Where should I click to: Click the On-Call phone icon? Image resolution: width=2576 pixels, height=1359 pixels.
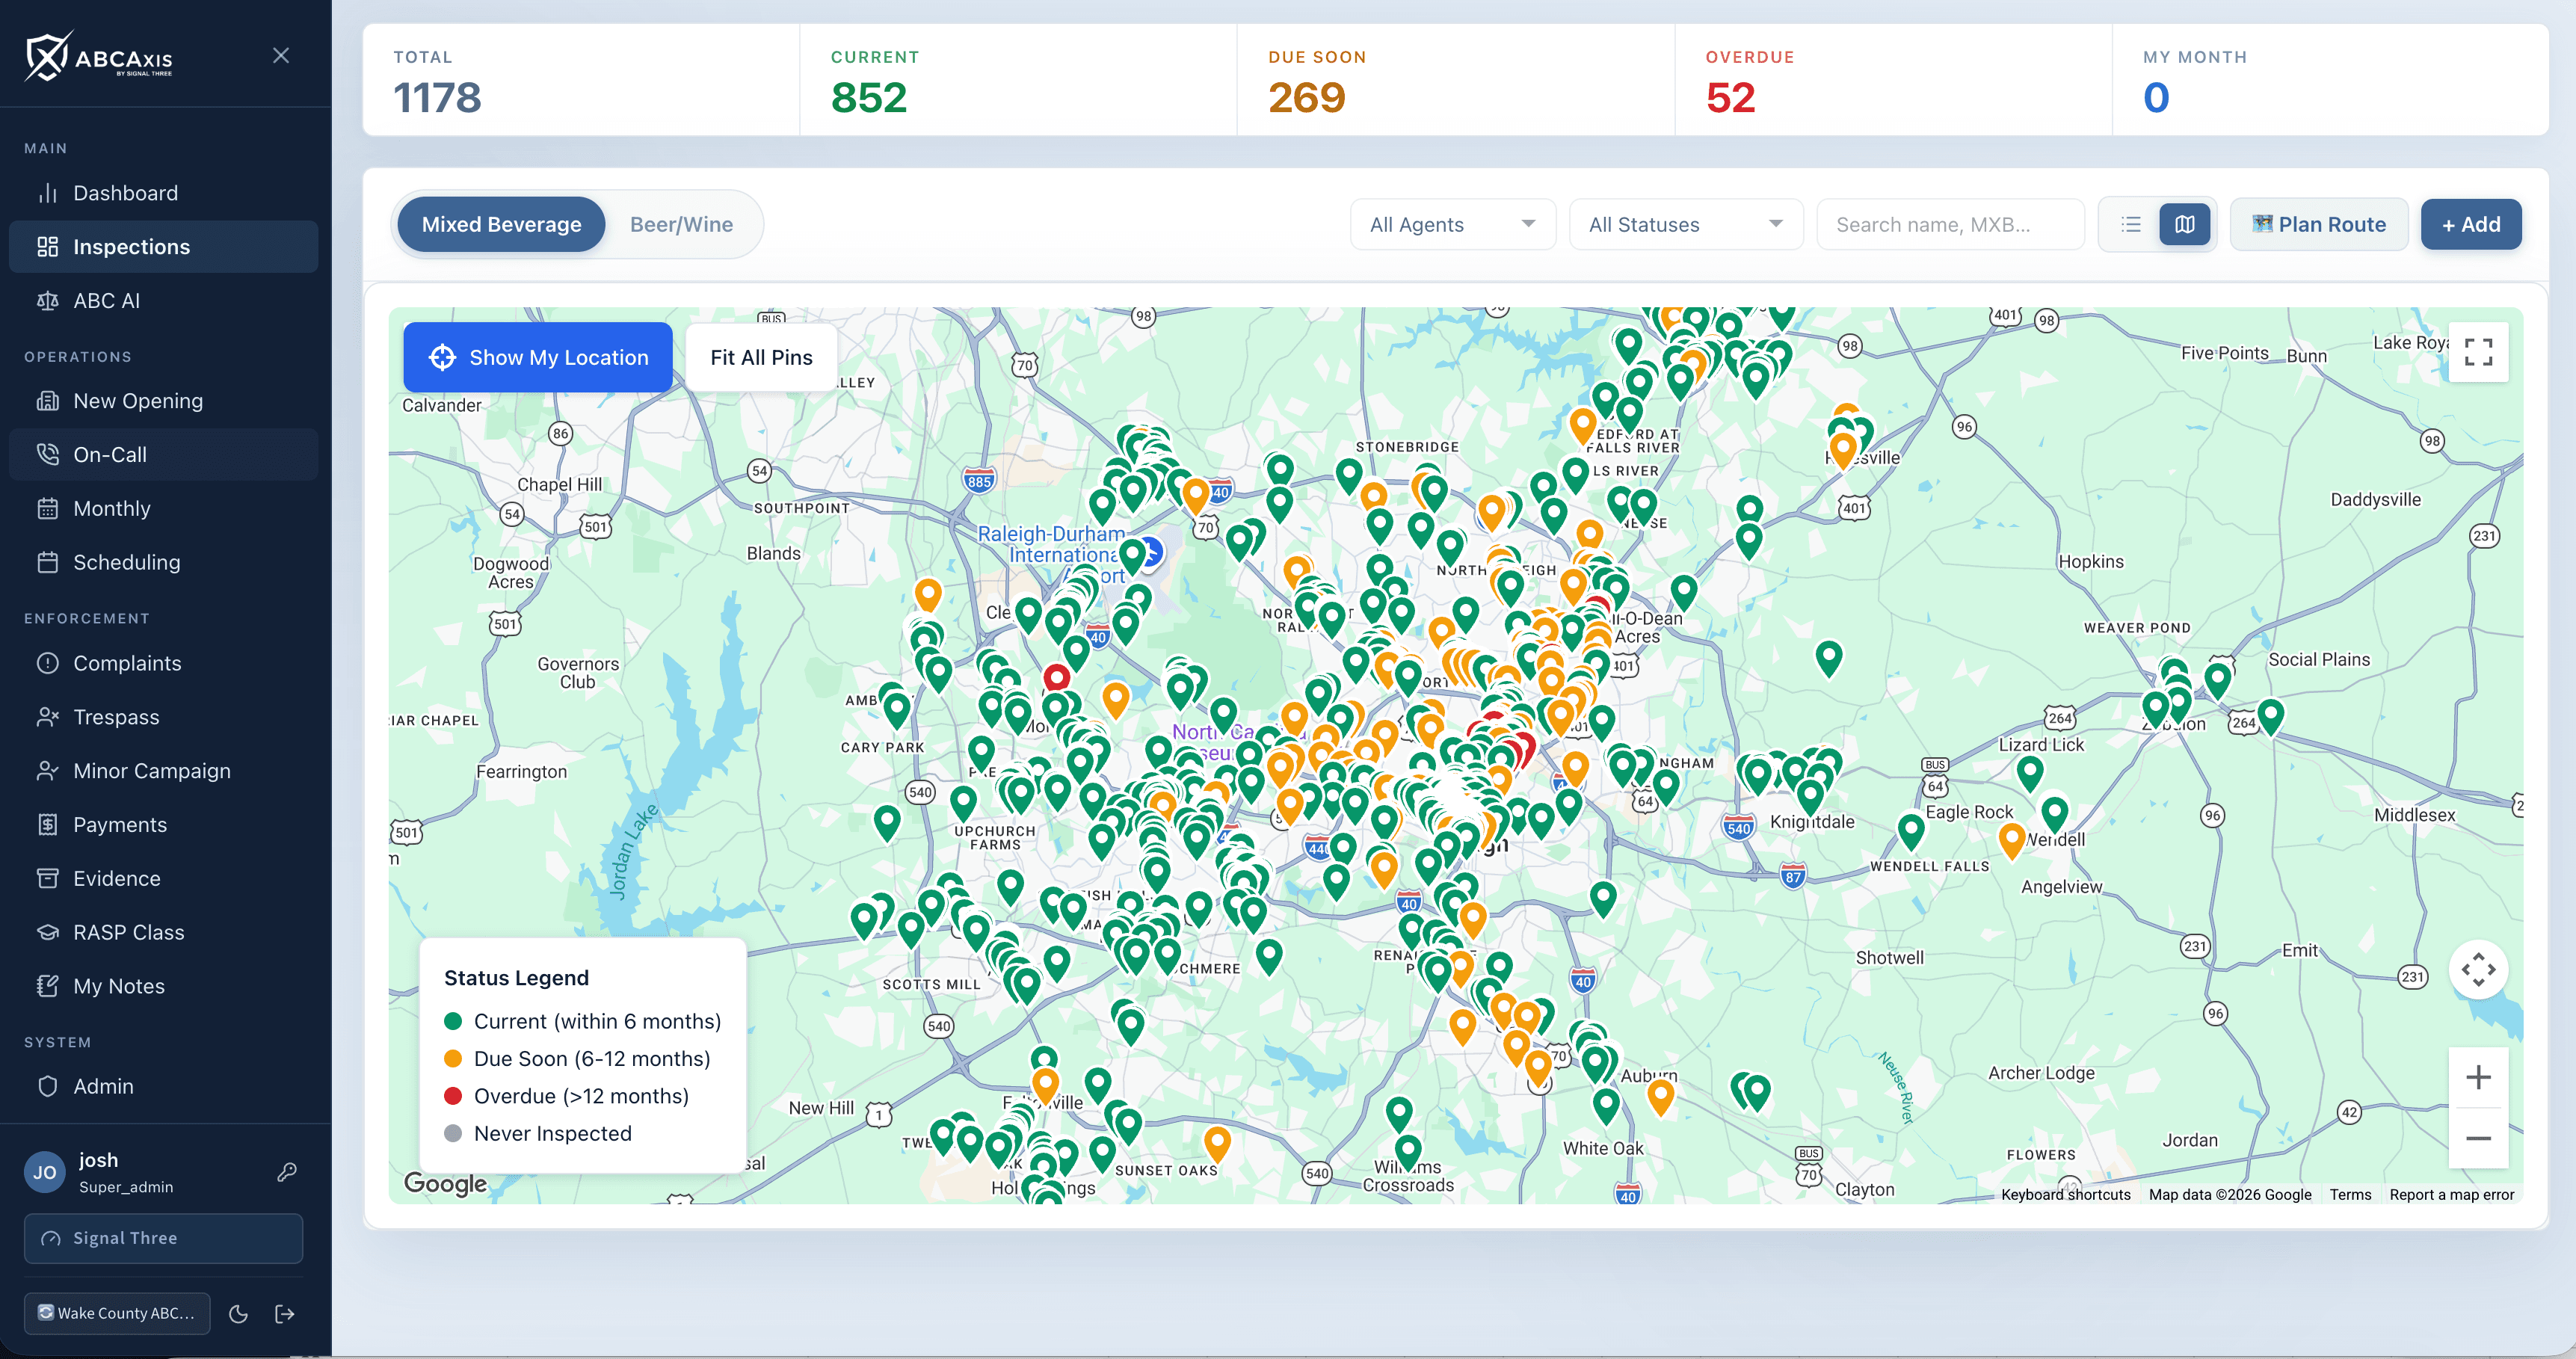click(x=47, y=455)
